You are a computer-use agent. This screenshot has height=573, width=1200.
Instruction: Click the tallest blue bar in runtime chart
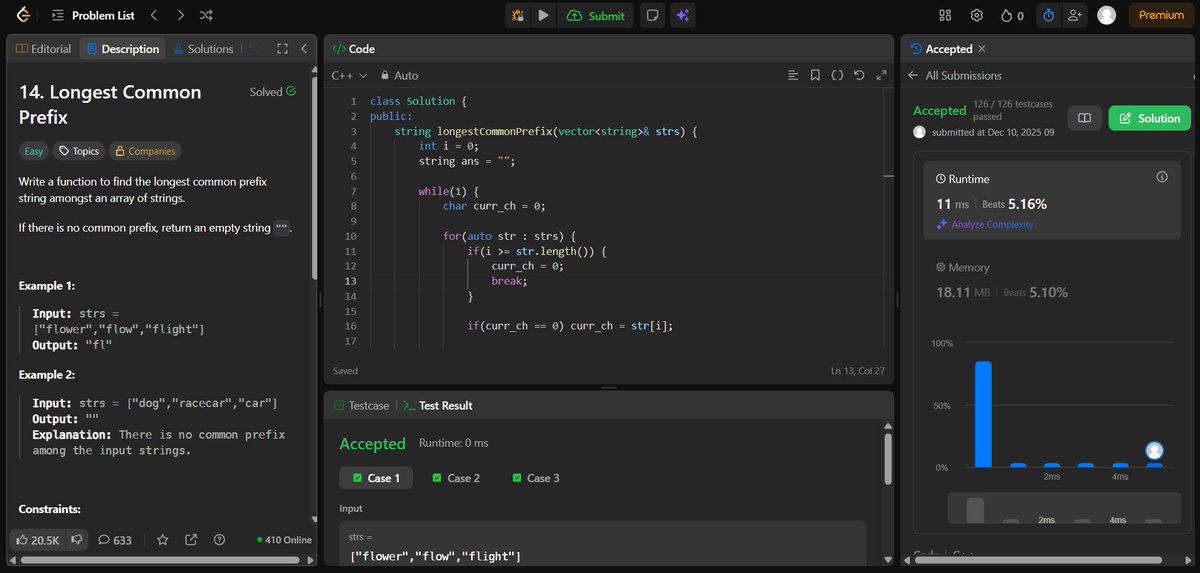click(983, 414)
